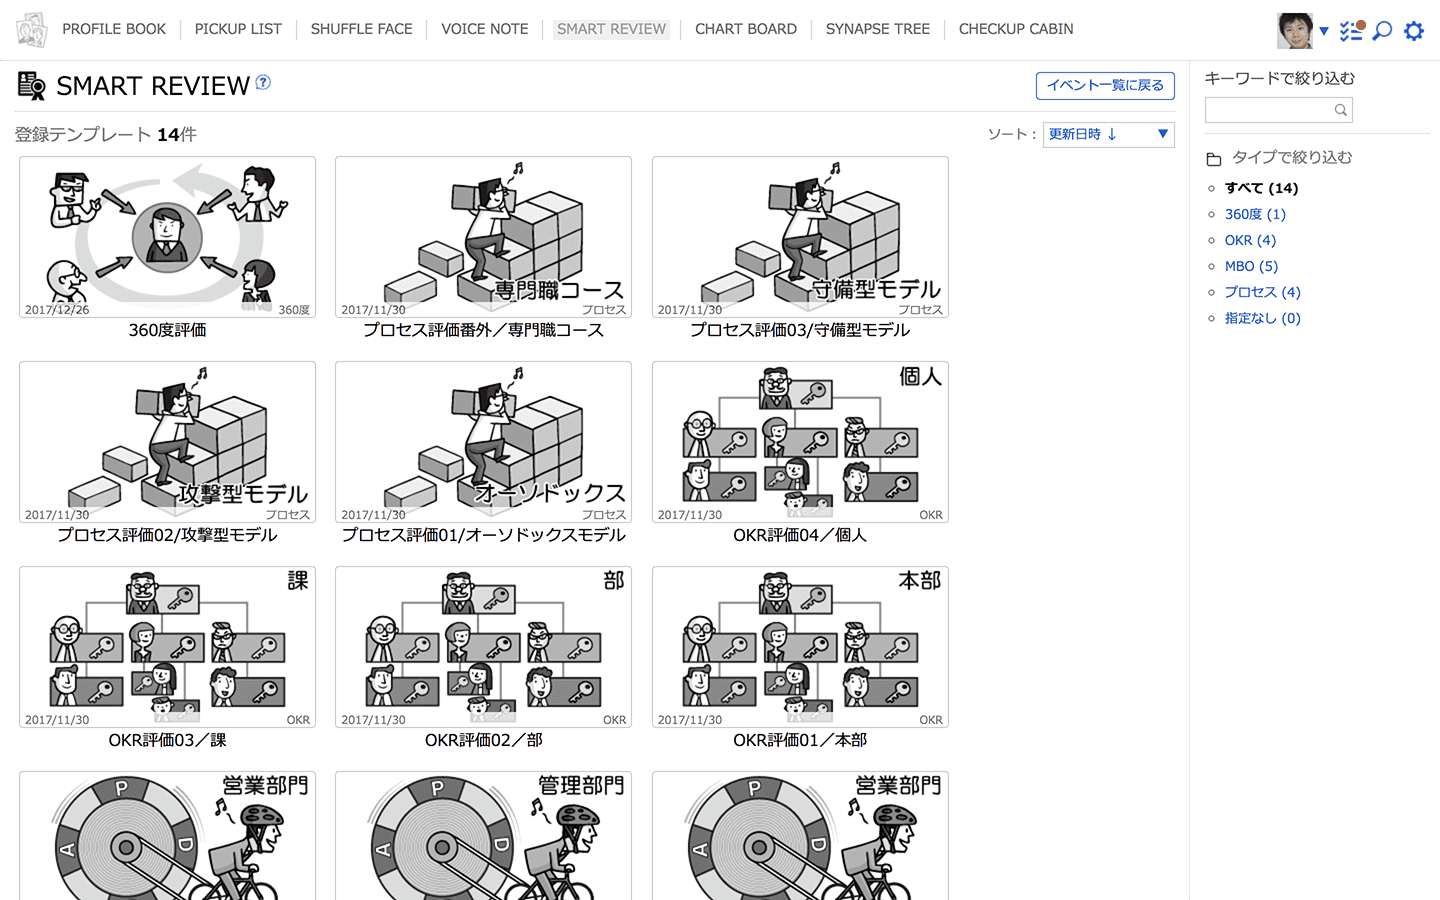
Task: Click the user avatar photo
Action: (x=1295, y=31)
